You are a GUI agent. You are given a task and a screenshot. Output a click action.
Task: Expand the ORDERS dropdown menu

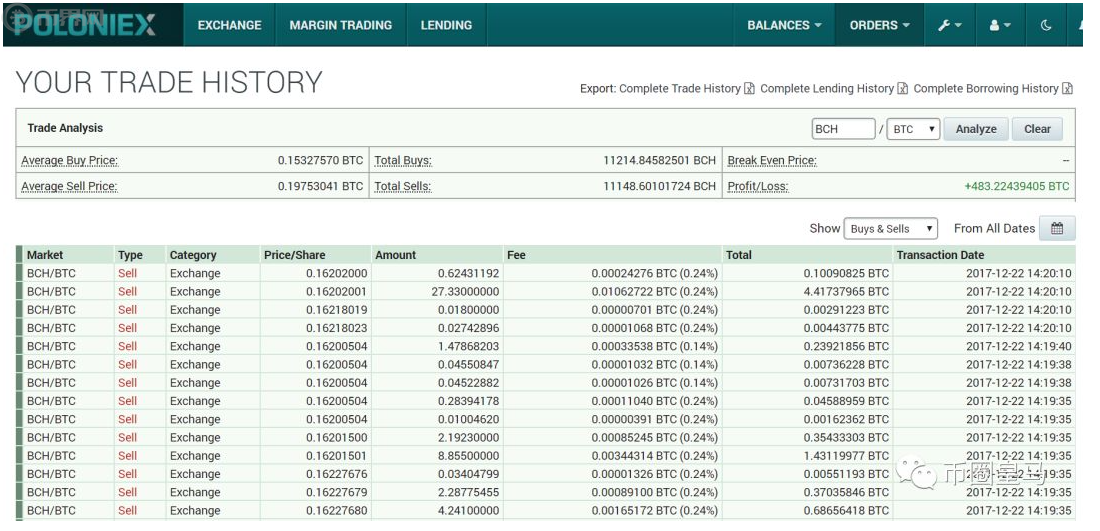point(879,25)
